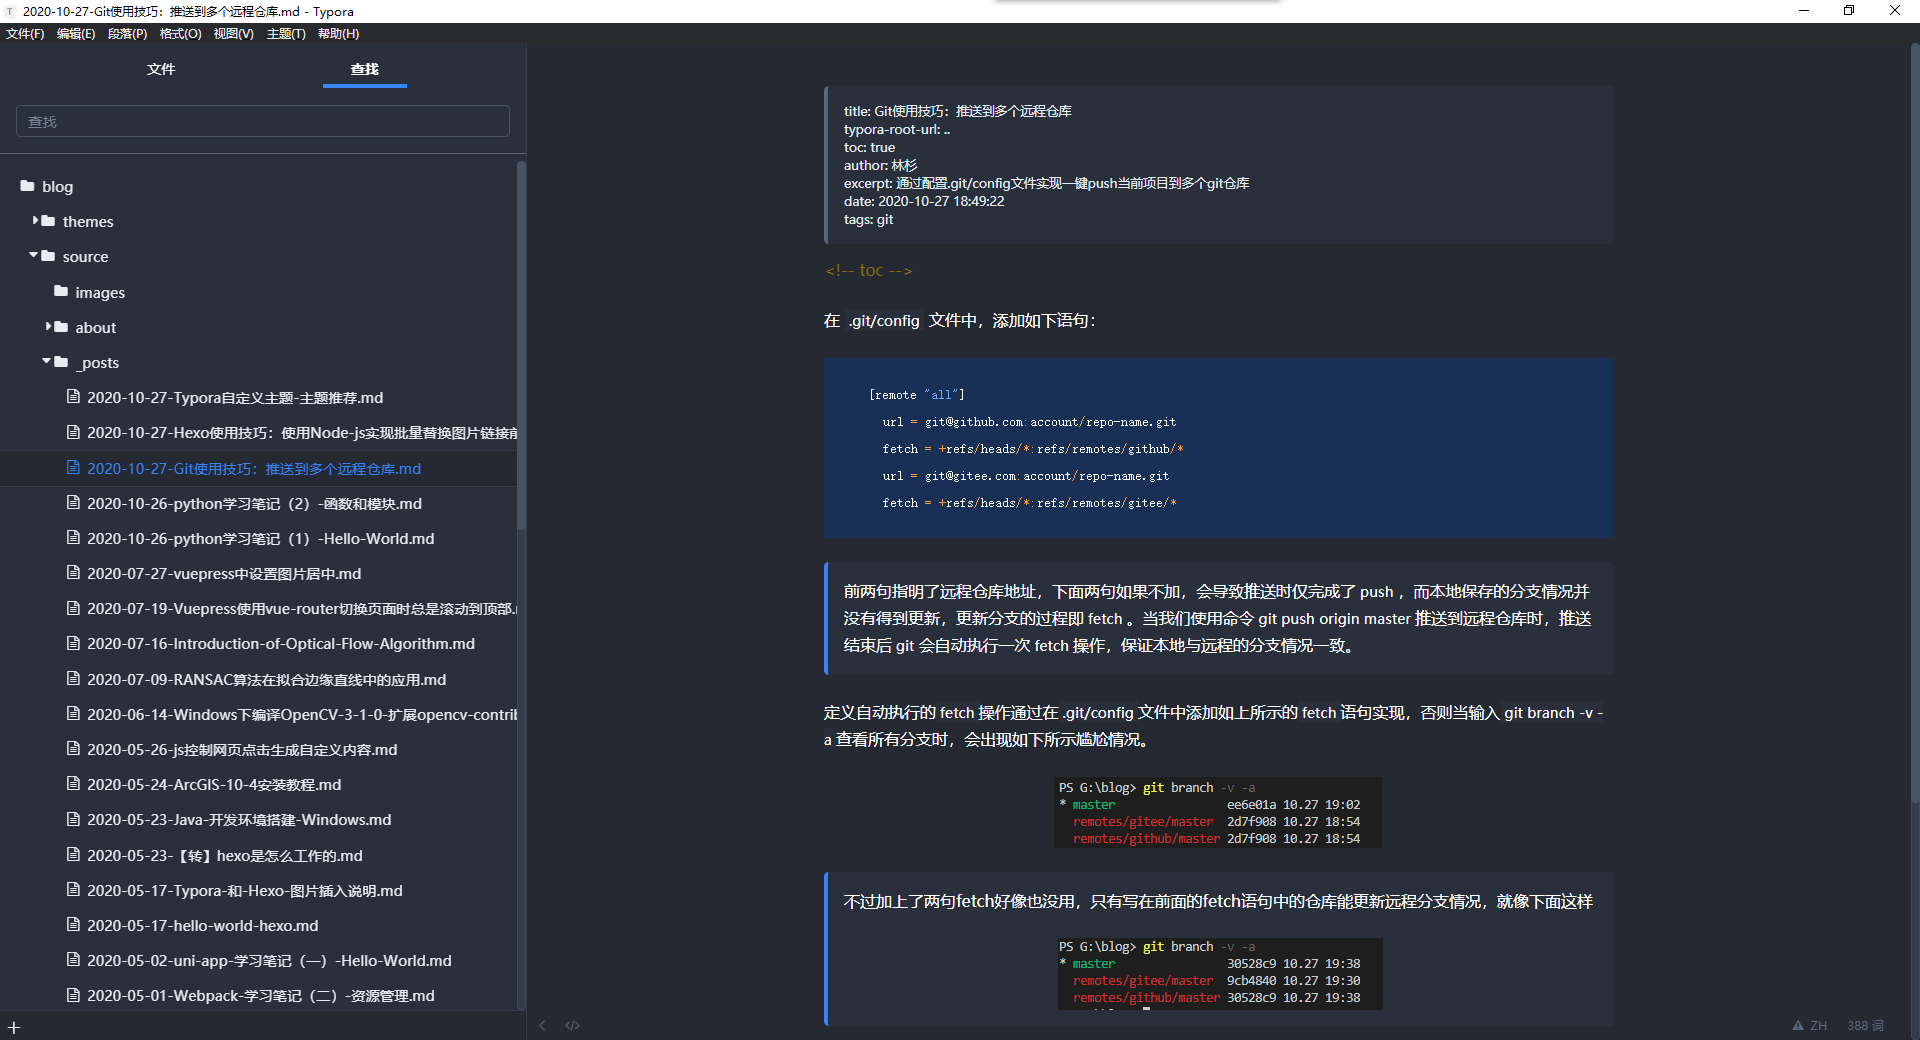Viewport: 1920px width, 1040px height.
Task: Open Introduction-of-Optical-Flow-Algorithm.md file
Action: click(x=280, y=644)
